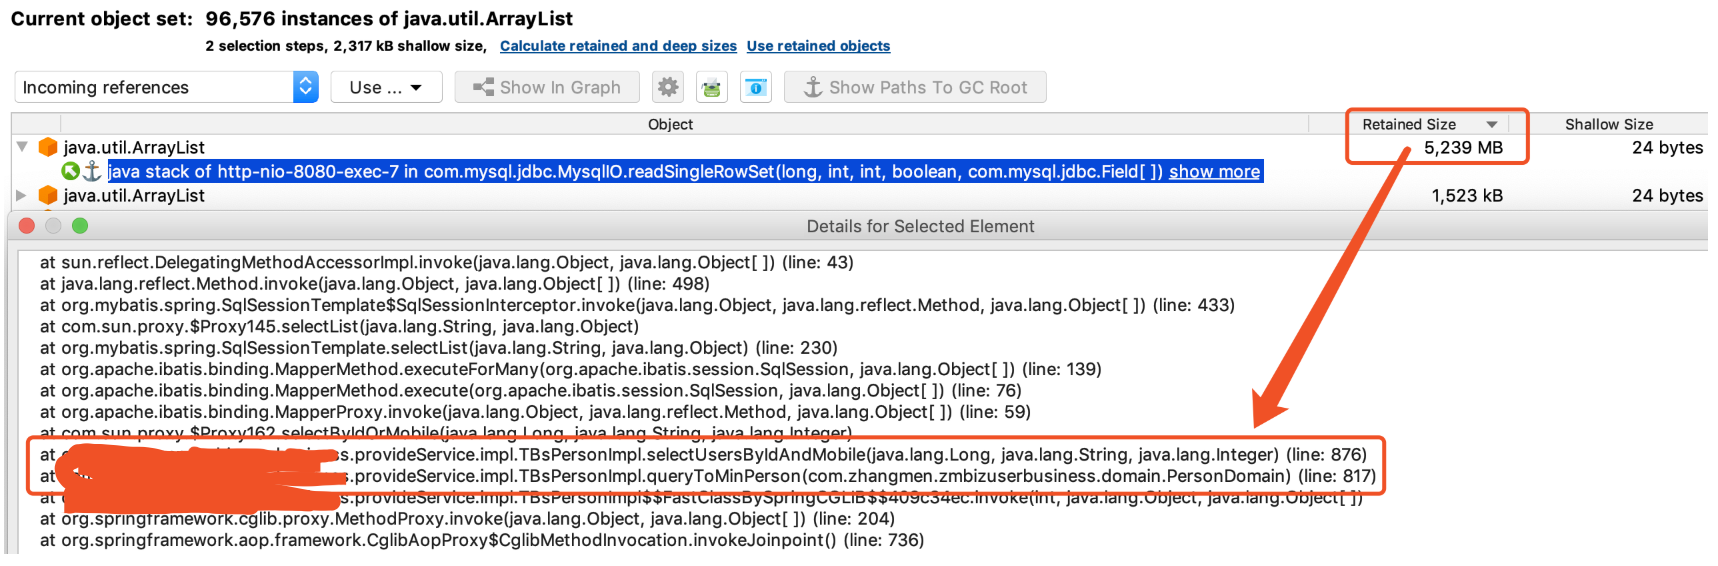The height and width of the screenshot is (566, 1718).
Task: Sort by the Retained Size column header
Action: (1409, 124)
